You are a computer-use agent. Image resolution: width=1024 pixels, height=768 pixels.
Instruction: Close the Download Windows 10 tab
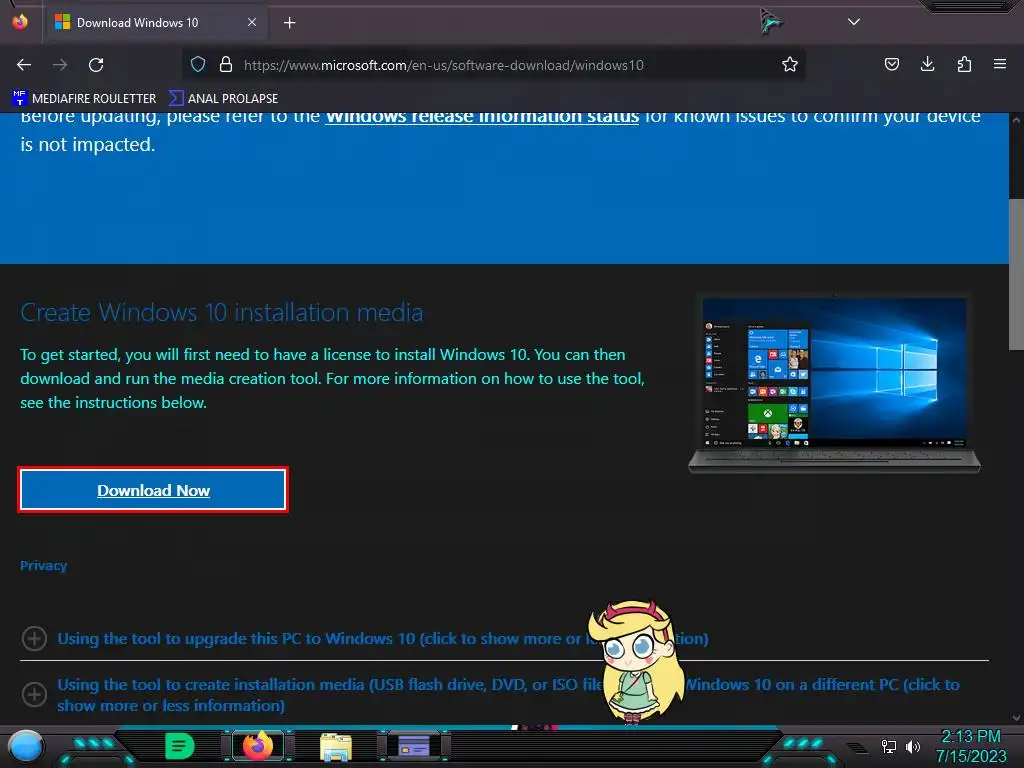252,22
